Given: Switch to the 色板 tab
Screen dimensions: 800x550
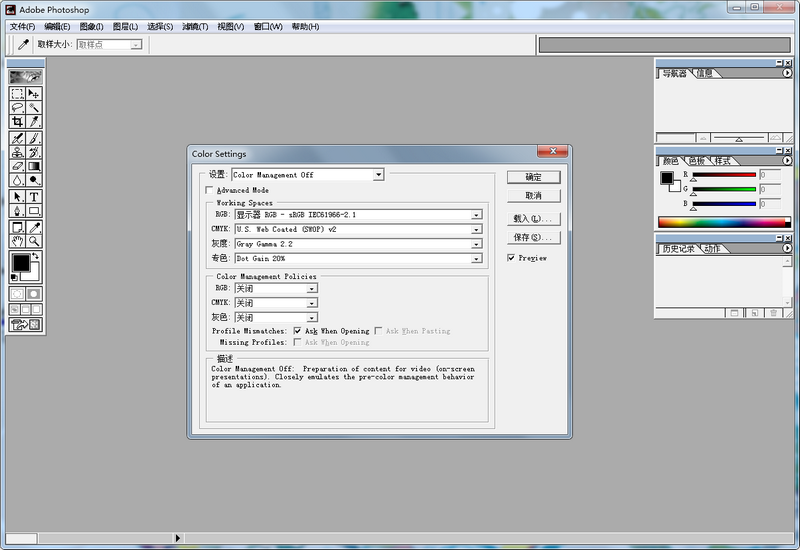Looking at the screenshot, I should (x=696, y=161).
